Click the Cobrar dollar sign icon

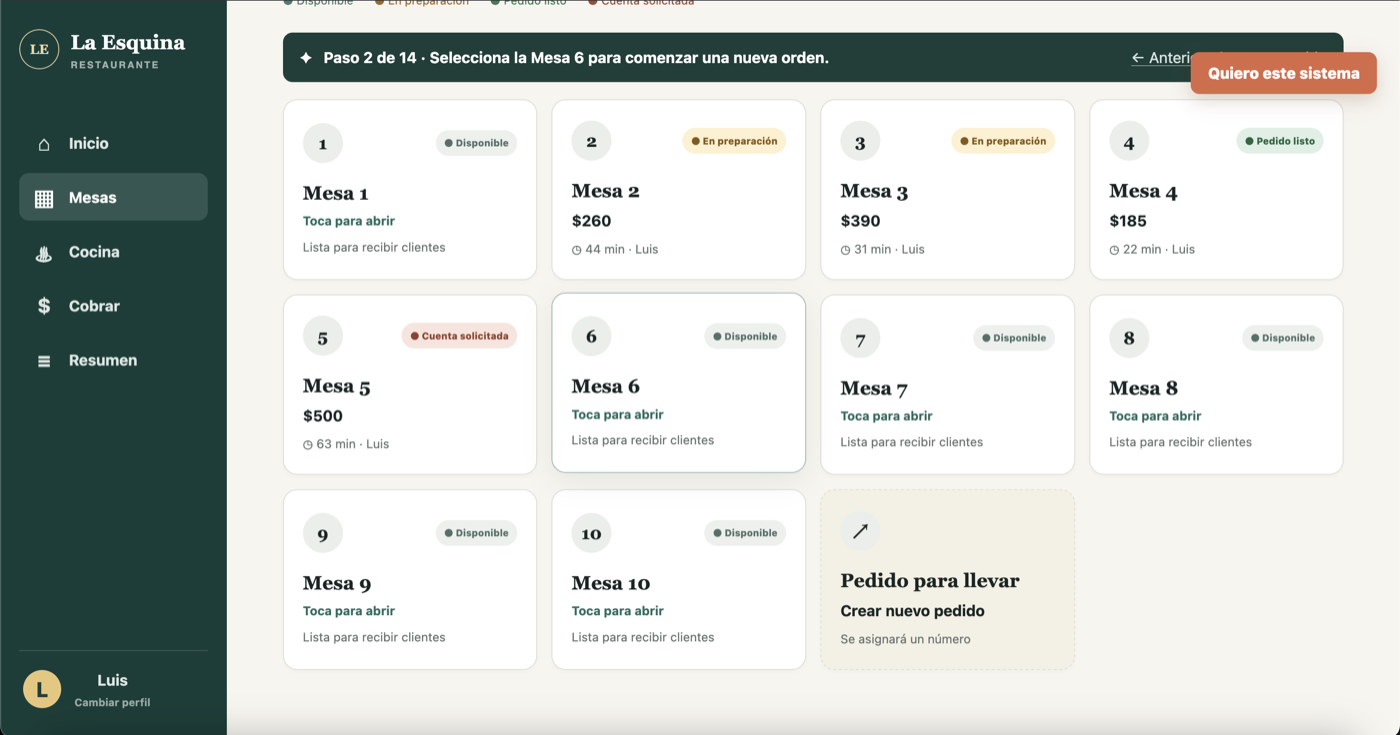(x=44, y=307)
